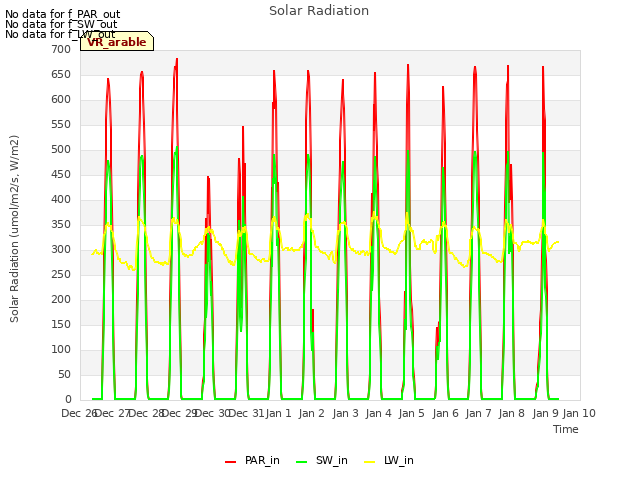Click the VR_arable annotation box
The image size is (640, 480).
point(117,42)
